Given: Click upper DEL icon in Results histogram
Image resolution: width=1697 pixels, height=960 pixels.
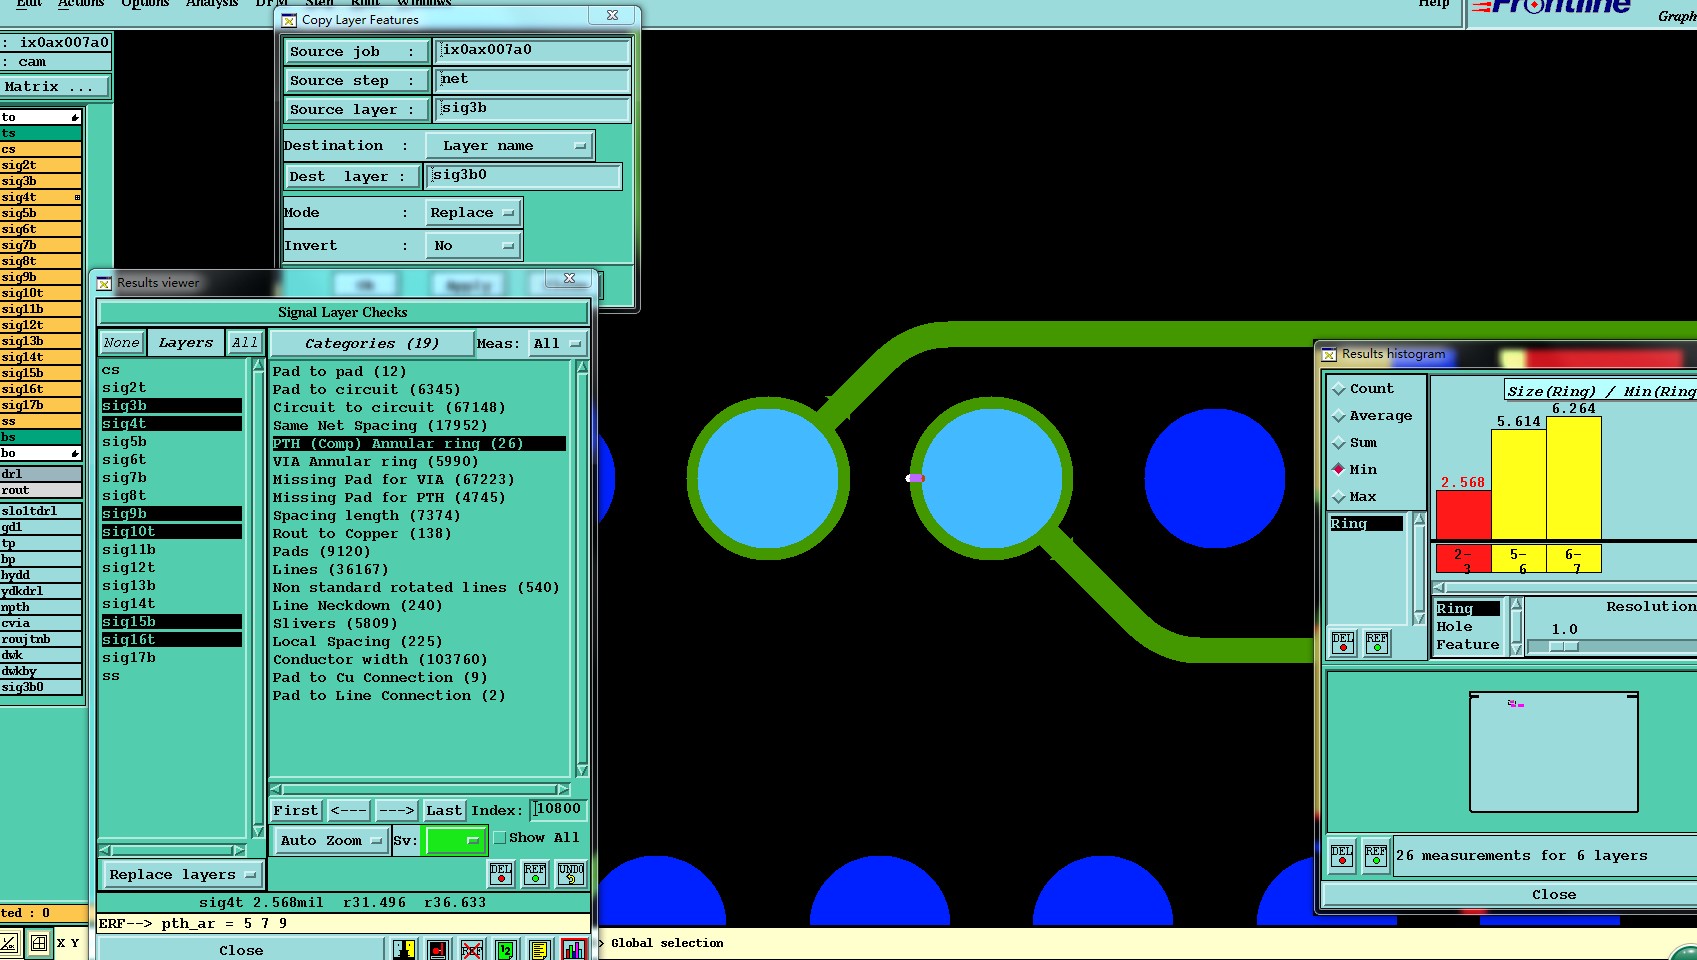Looking at the screenshot, I should (1343, 643).
